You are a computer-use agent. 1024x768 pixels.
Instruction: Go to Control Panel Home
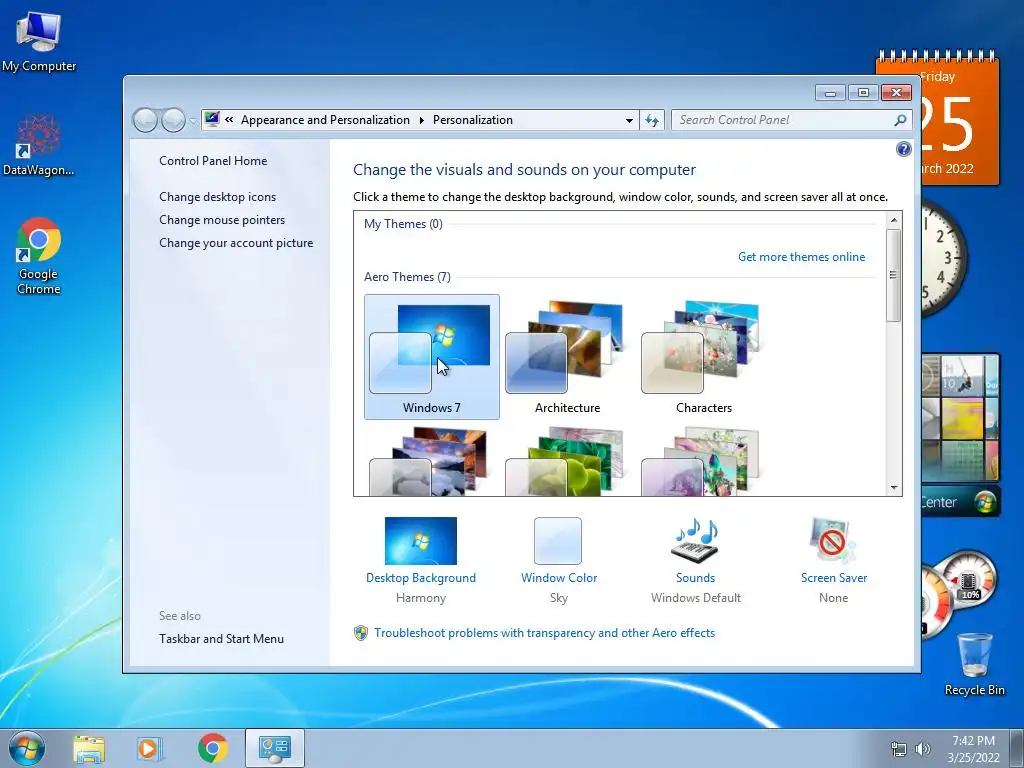213,161
